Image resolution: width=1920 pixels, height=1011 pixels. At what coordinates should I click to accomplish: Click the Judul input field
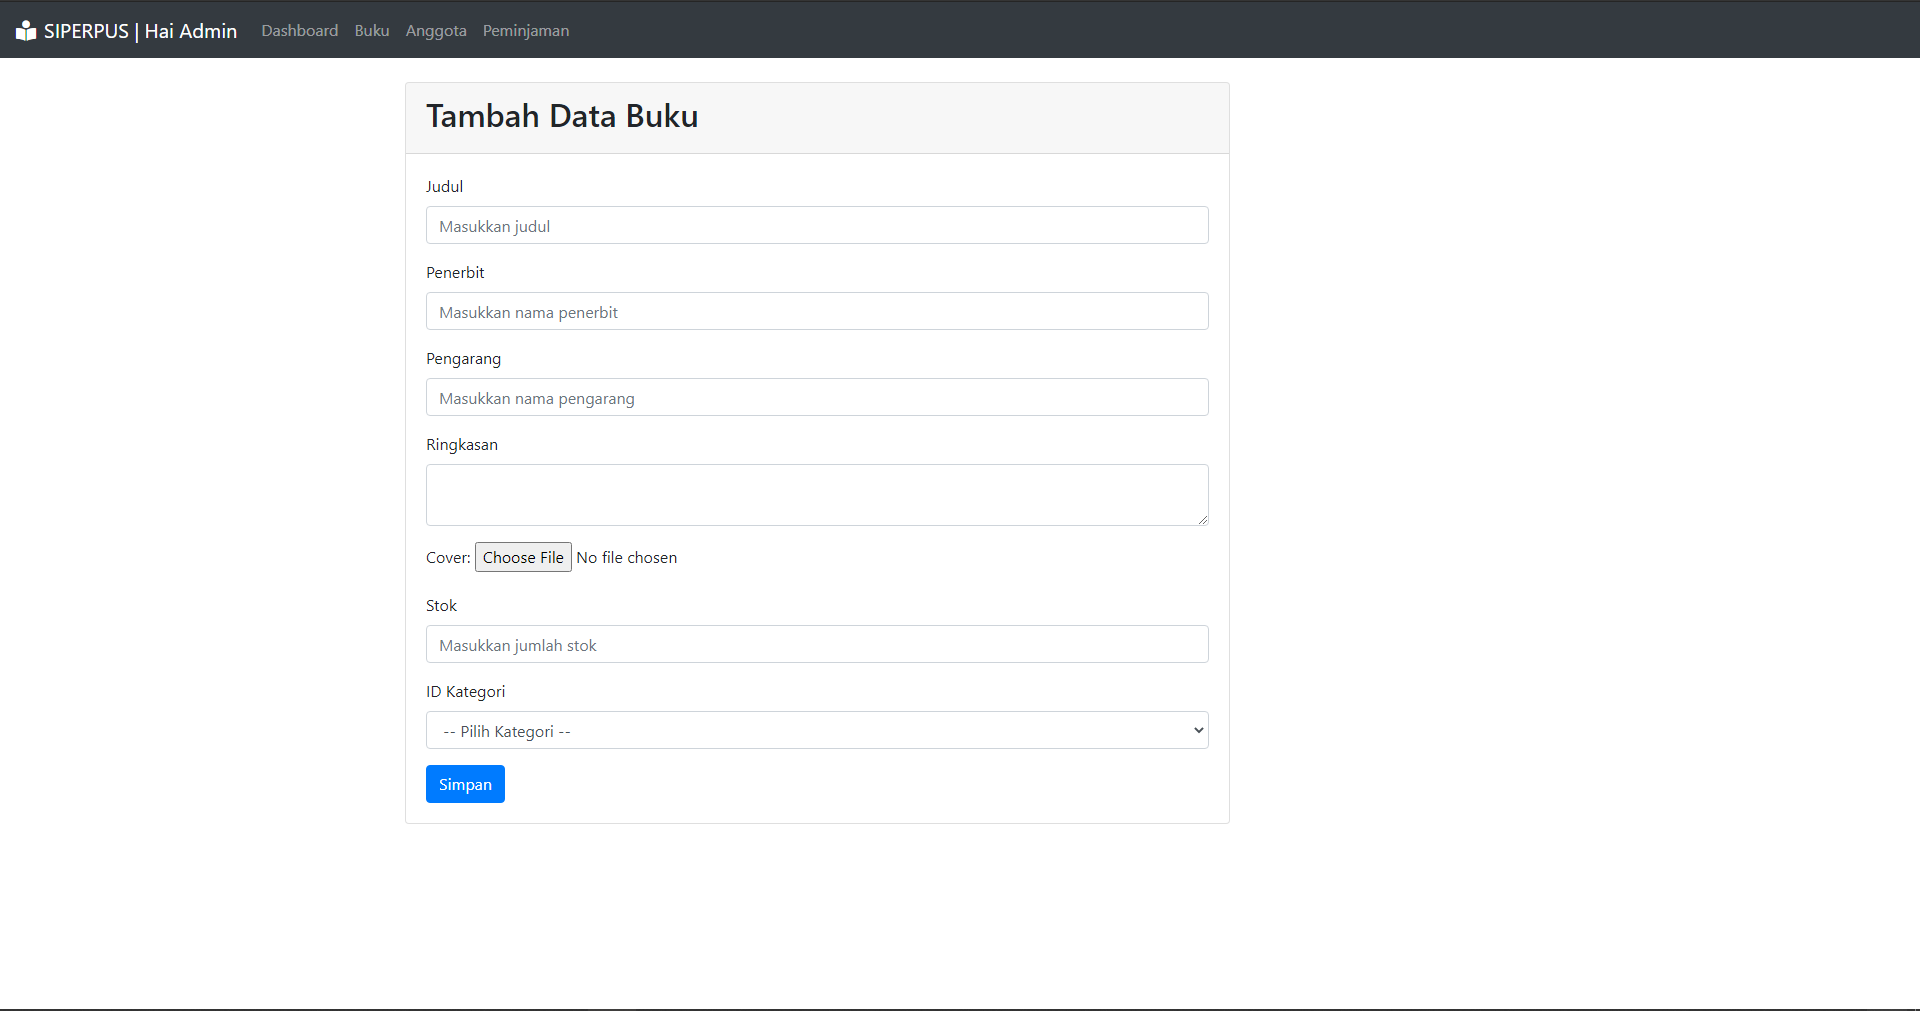point(816,225)
